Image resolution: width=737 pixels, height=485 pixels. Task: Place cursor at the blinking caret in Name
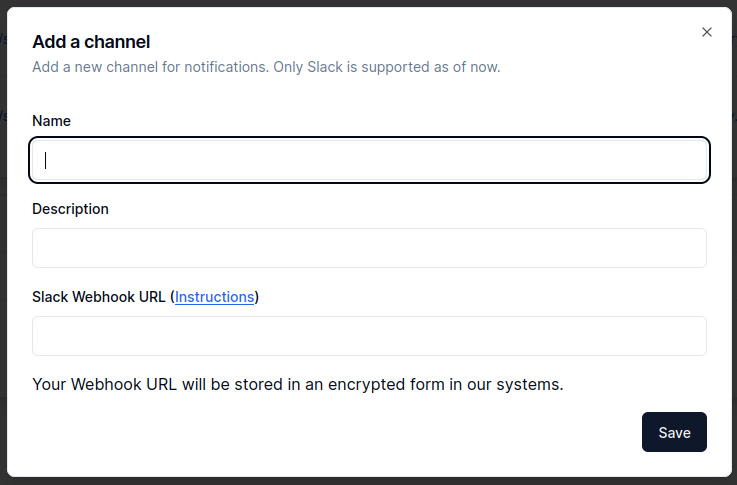click(46, 160)
